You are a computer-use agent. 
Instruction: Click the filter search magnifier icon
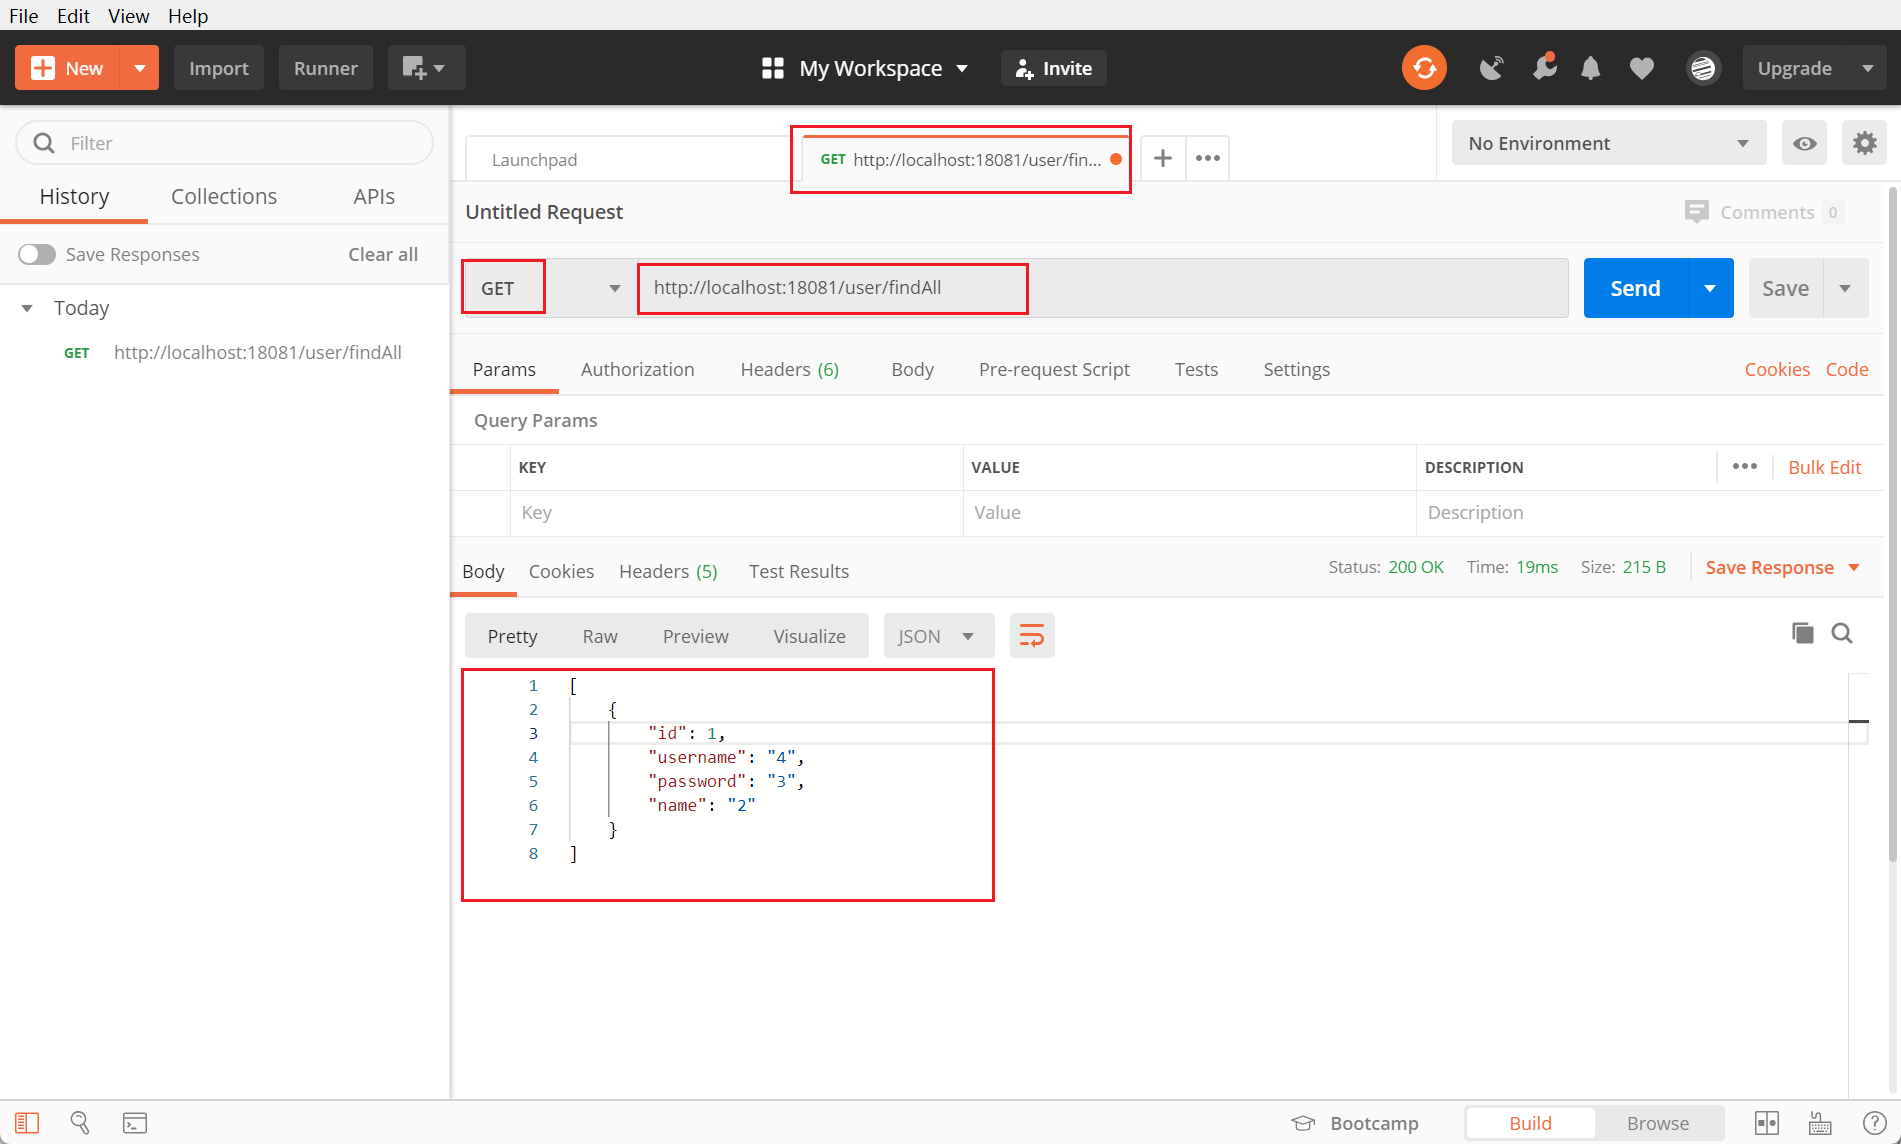[43, 143]
